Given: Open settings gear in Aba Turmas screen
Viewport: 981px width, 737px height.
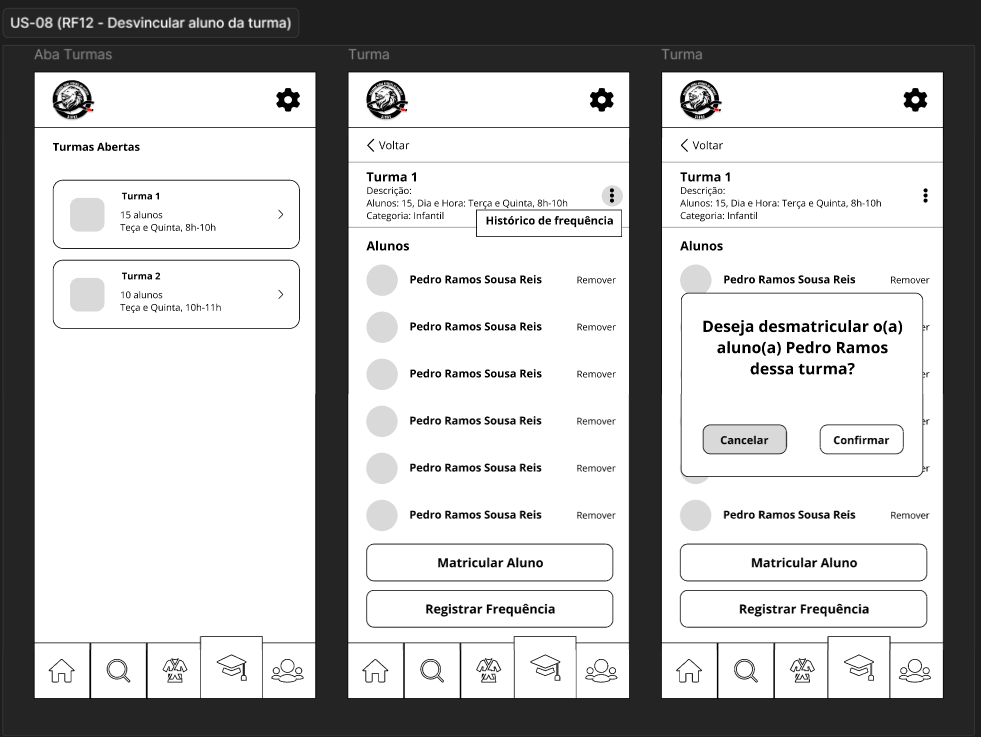Looking at the screenshot, I should tap(288, 100).
